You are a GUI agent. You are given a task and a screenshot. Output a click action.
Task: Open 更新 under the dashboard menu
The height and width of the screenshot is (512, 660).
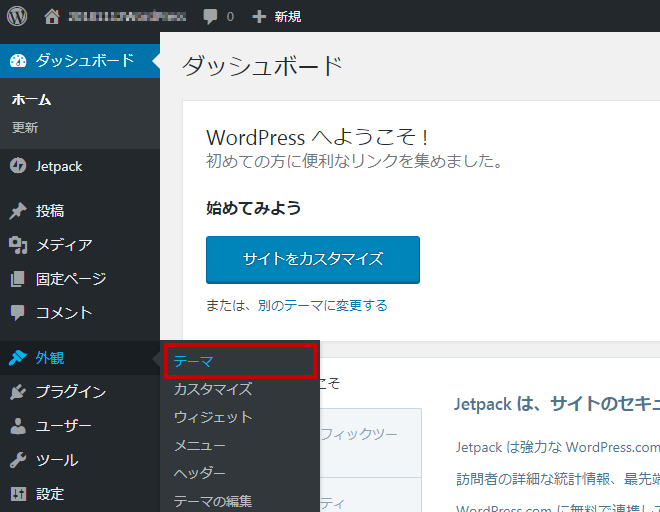[x=25, y=128]
